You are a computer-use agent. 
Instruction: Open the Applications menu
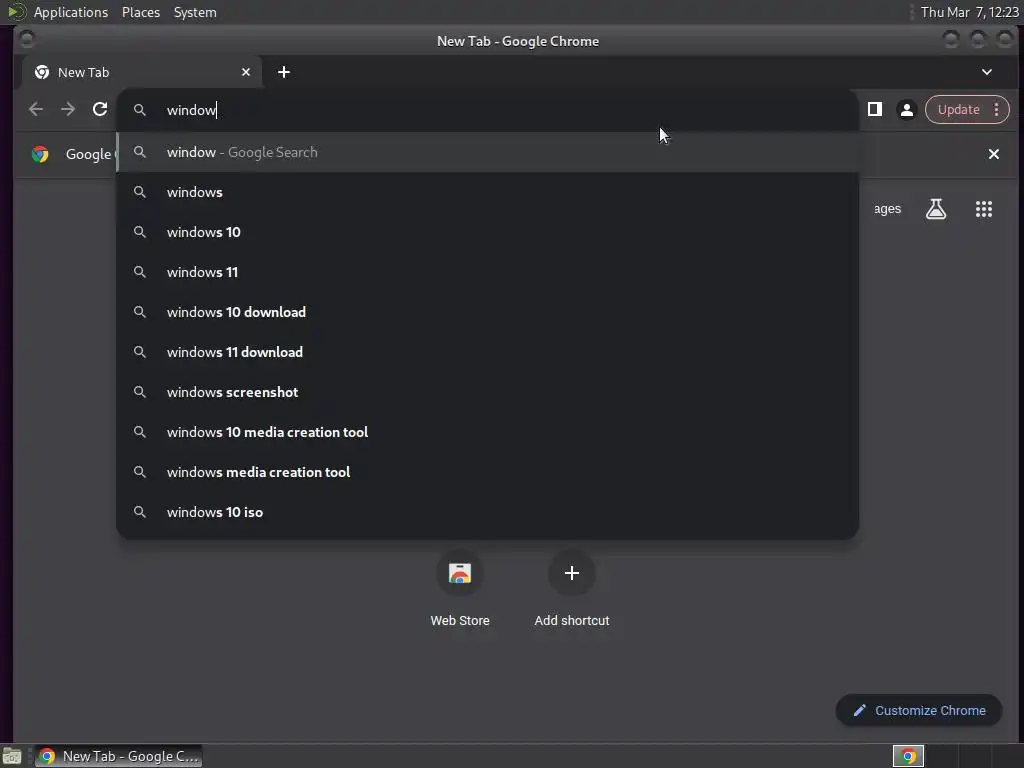tap(71, 12)
